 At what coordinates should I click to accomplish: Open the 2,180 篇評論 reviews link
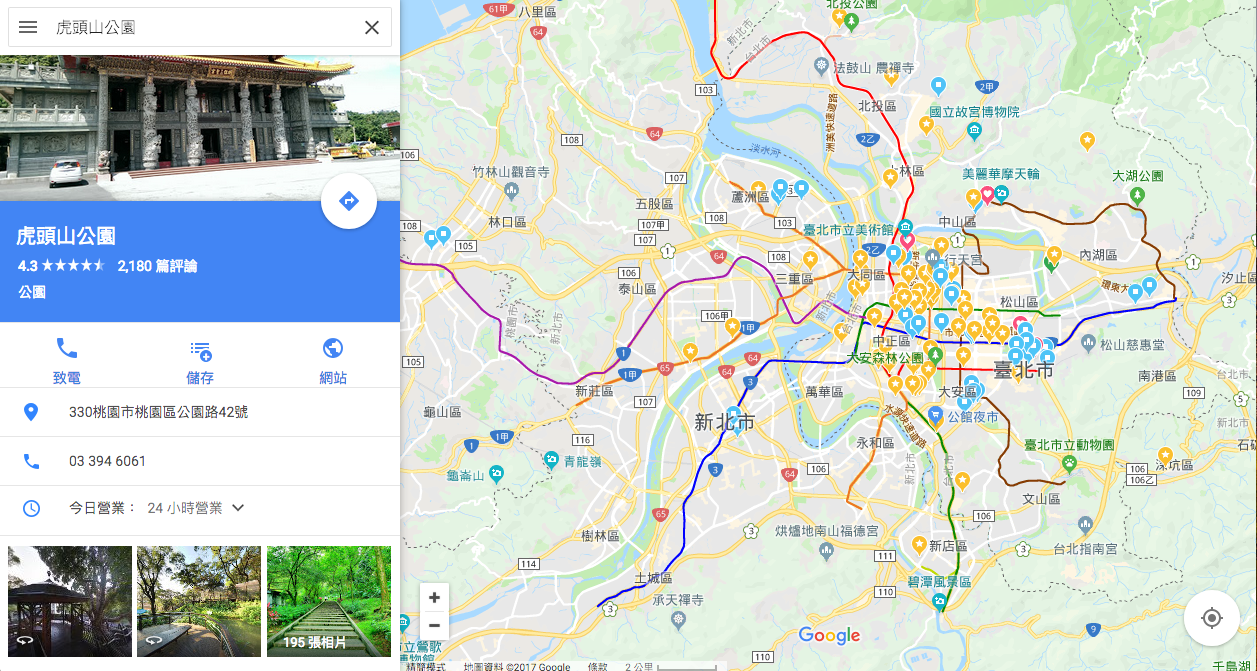(x=157, y=266)
